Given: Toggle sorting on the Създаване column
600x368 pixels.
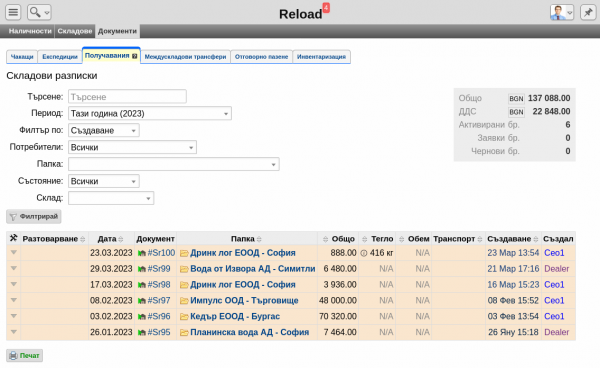Looking at the screenshot, I should [536, 239].
